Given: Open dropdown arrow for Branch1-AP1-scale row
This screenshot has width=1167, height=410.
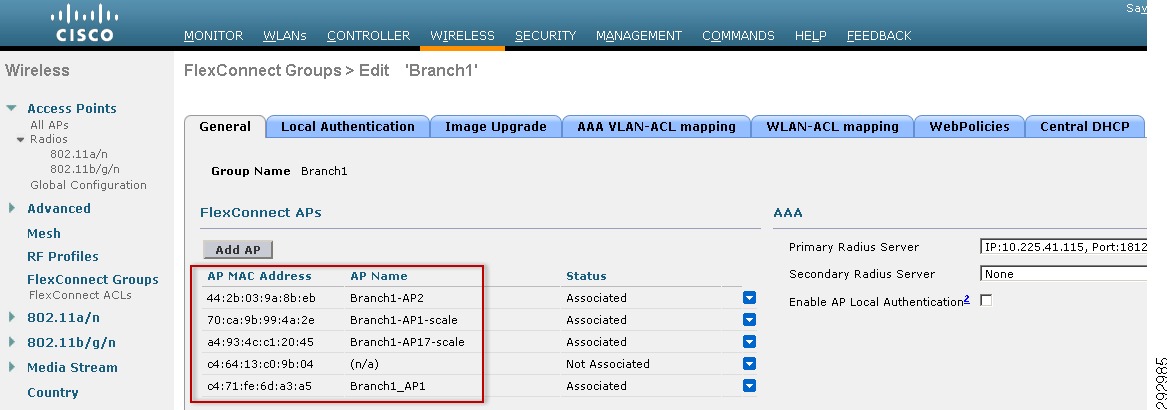Looking at the screenshot, I should 749,320.
